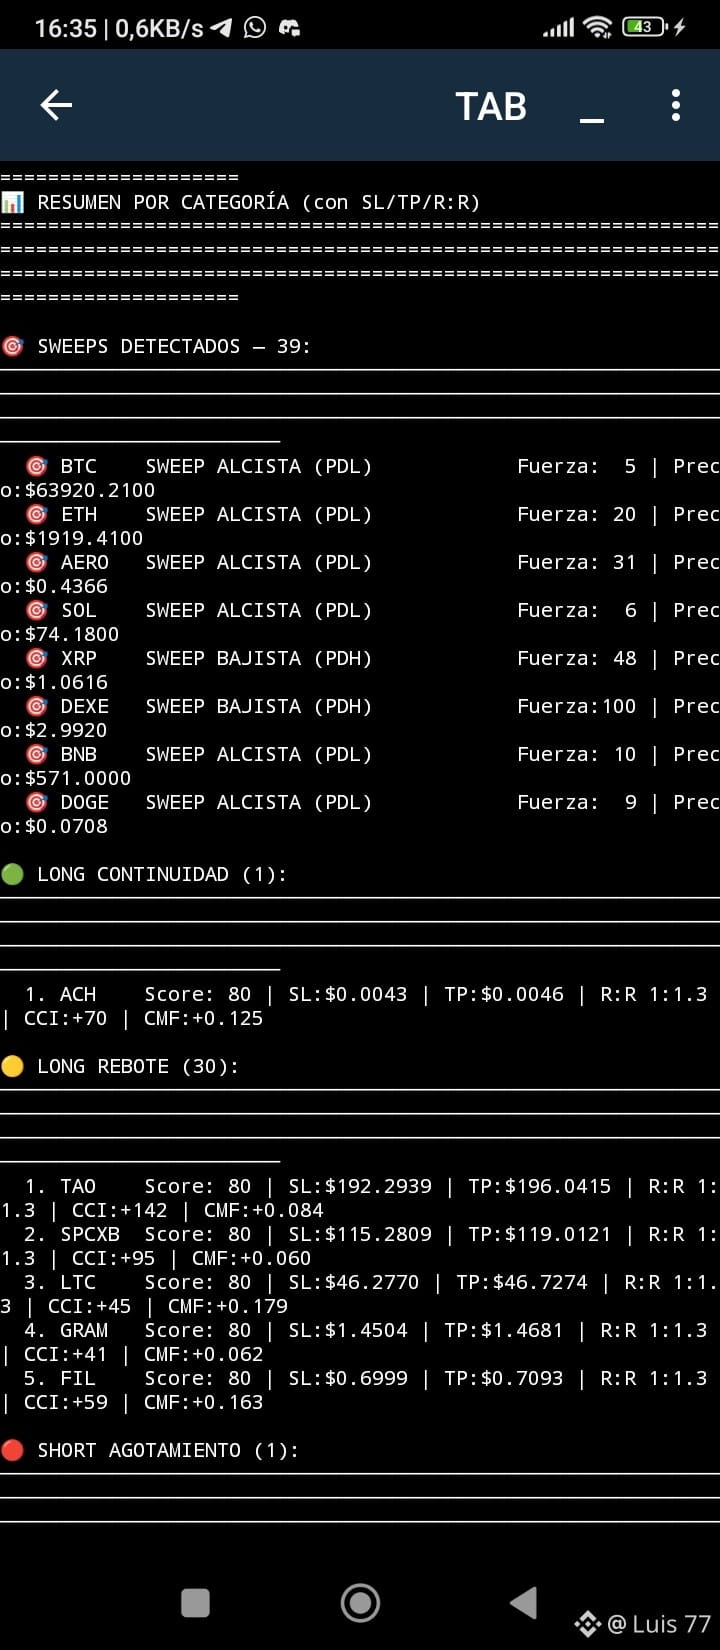Tap Android back triangle button
720x1650 pixels.
pos(524,1602)
